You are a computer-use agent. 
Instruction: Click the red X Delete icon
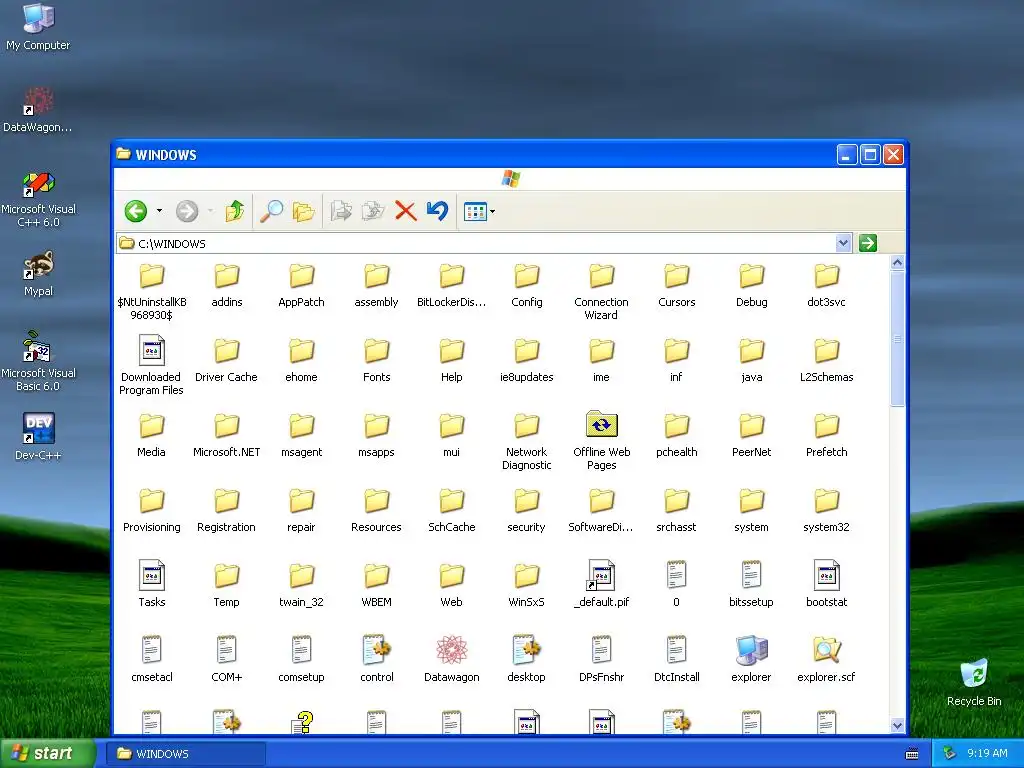click(406, 211)
